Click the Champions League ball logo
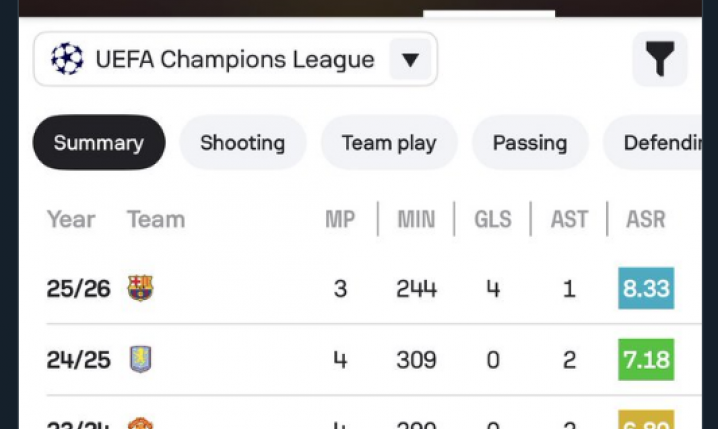Viewport: 718px width, 429px height. pos(67,60)
